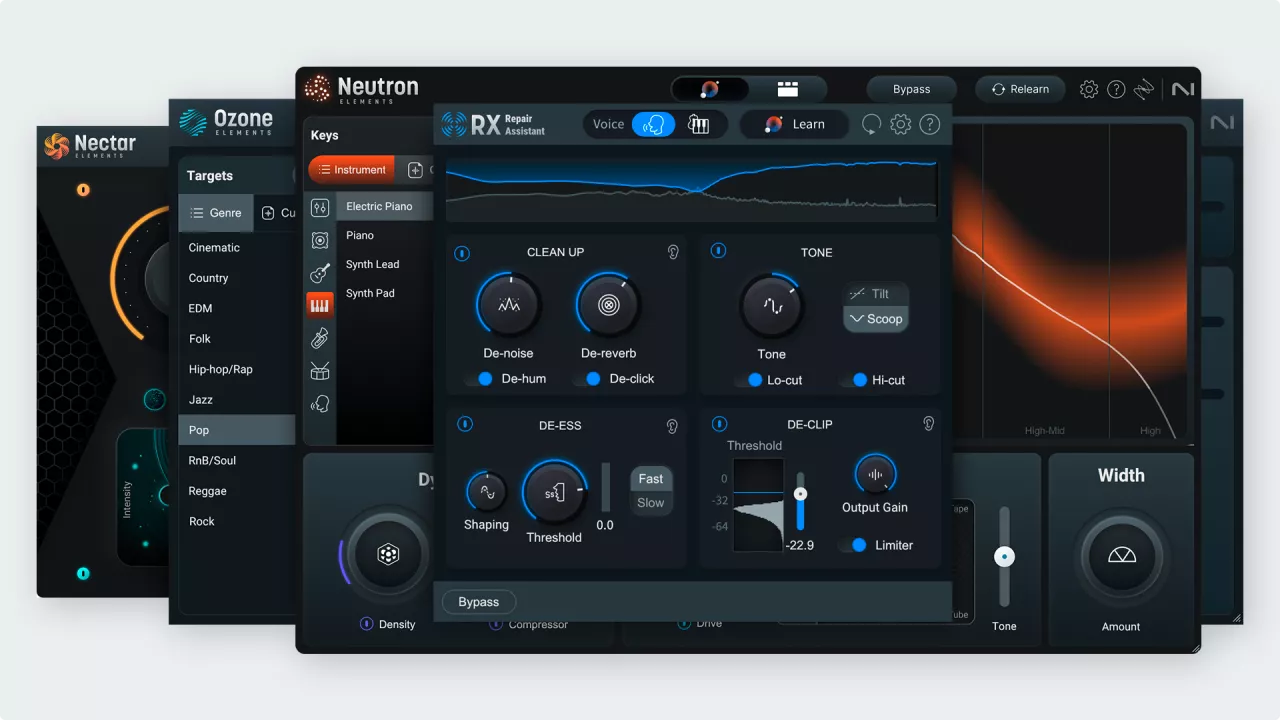
Task: Select Slow de-ess speed
Action: [651, 503]
